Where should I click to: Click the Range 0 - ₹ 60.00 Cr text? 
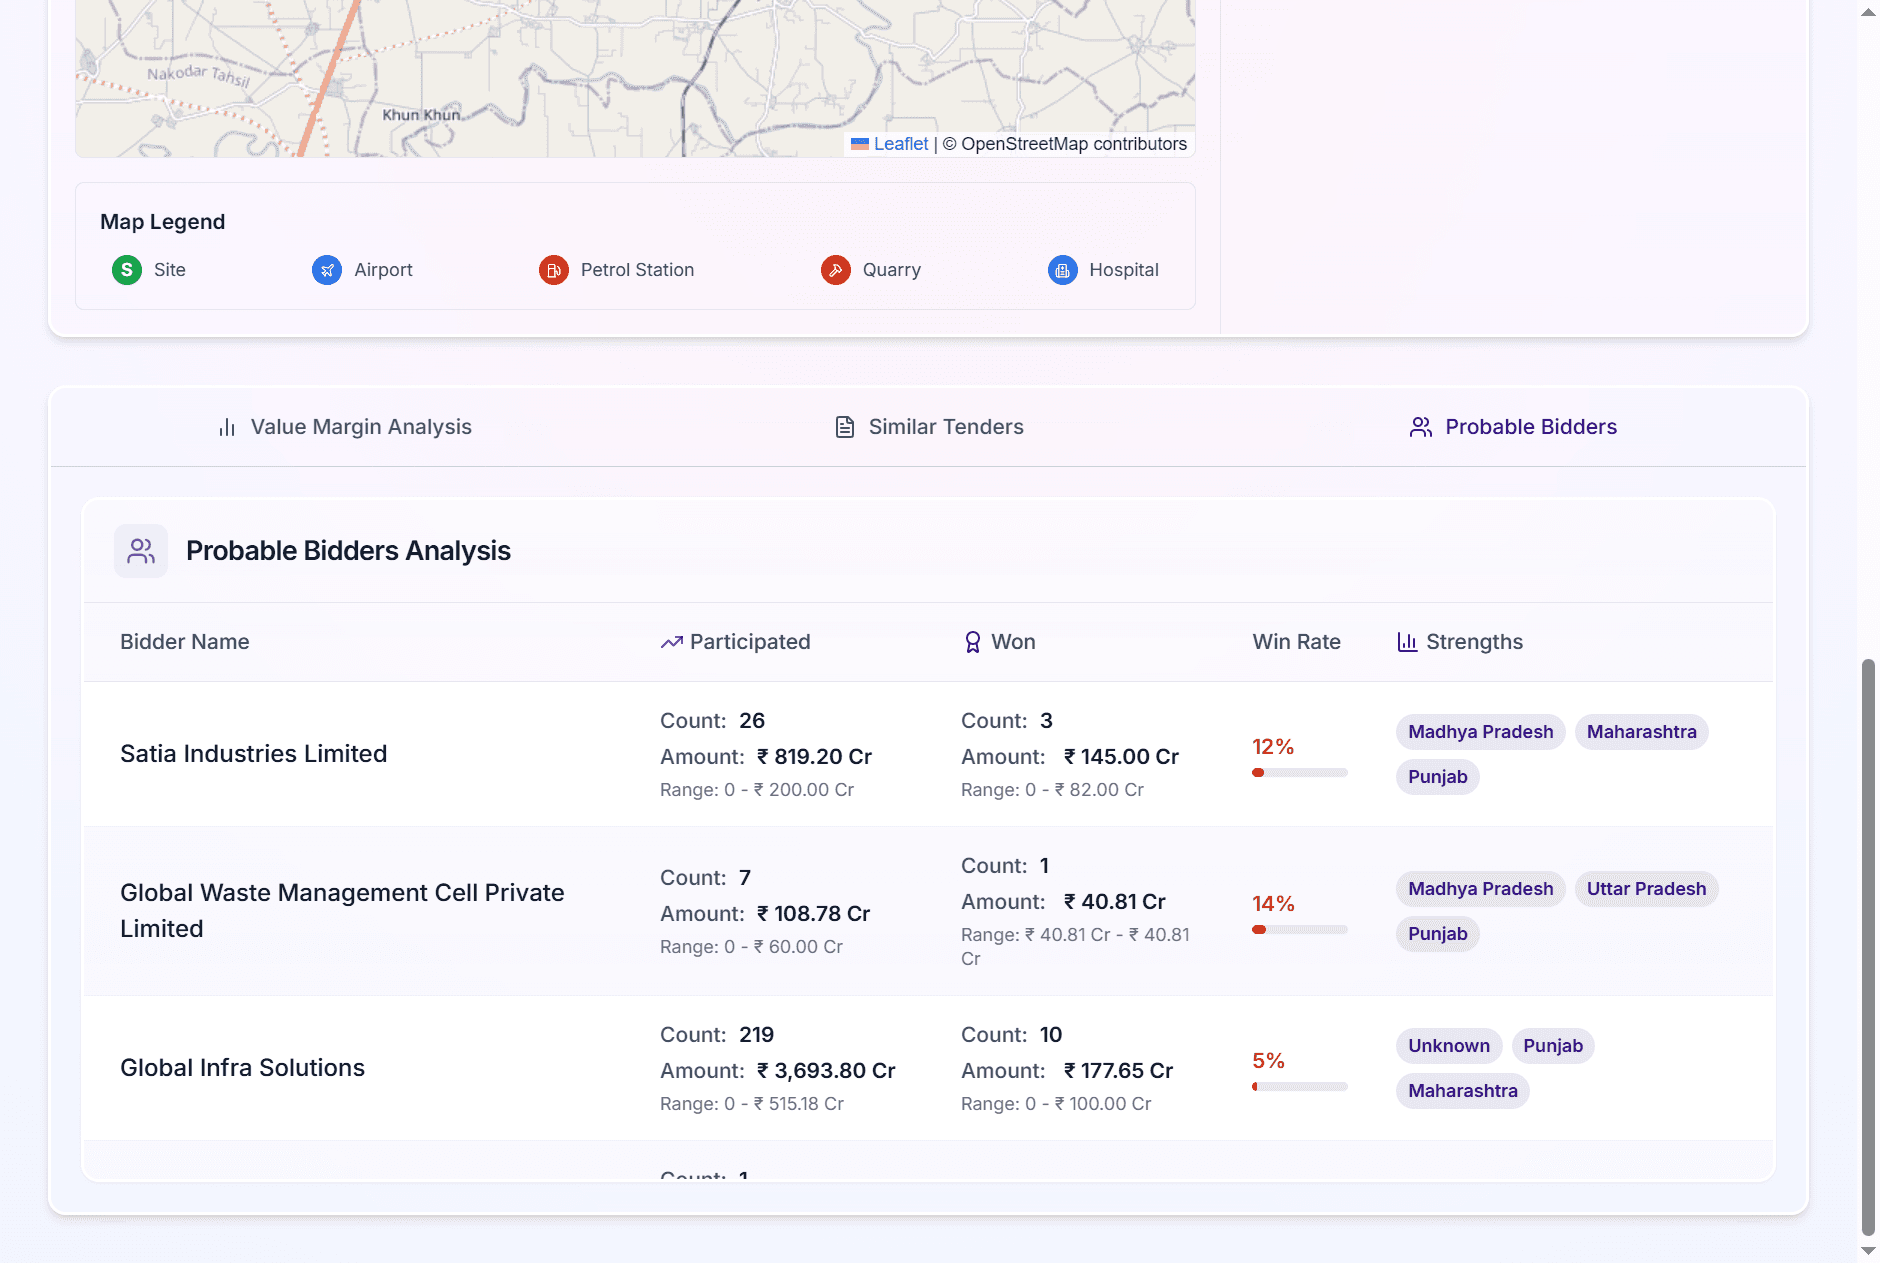tap(751, 947)
